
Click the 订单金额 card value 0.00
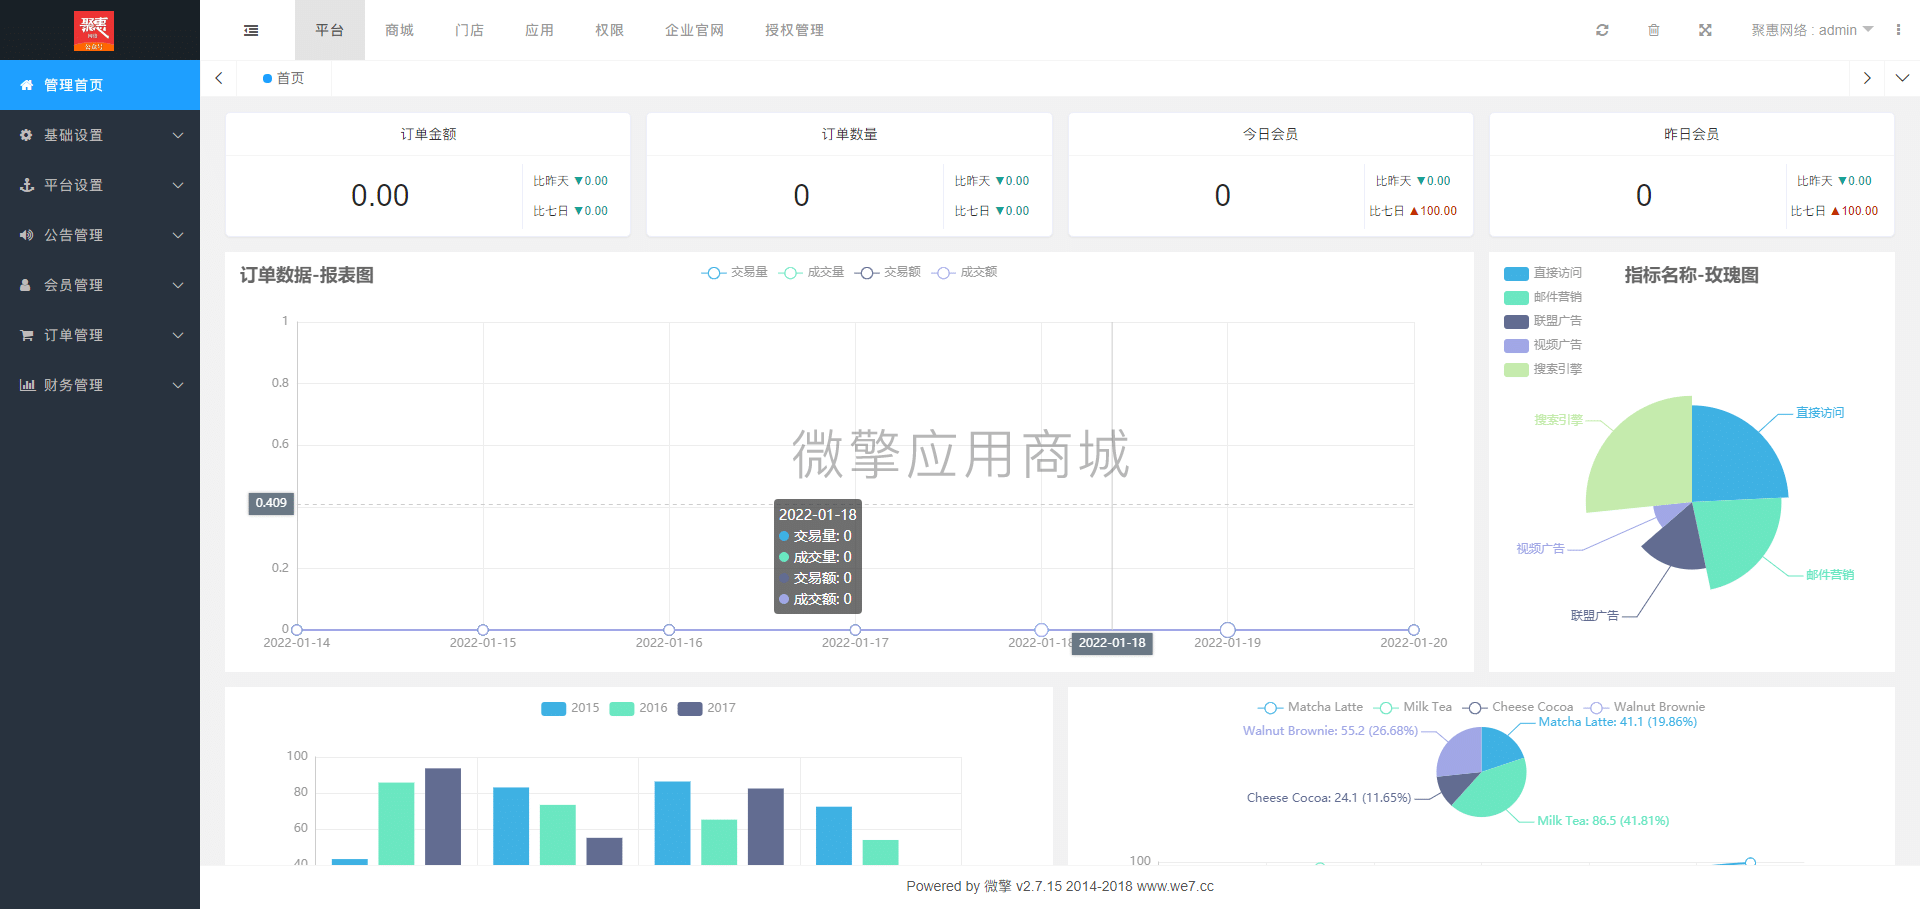point(380,195)
